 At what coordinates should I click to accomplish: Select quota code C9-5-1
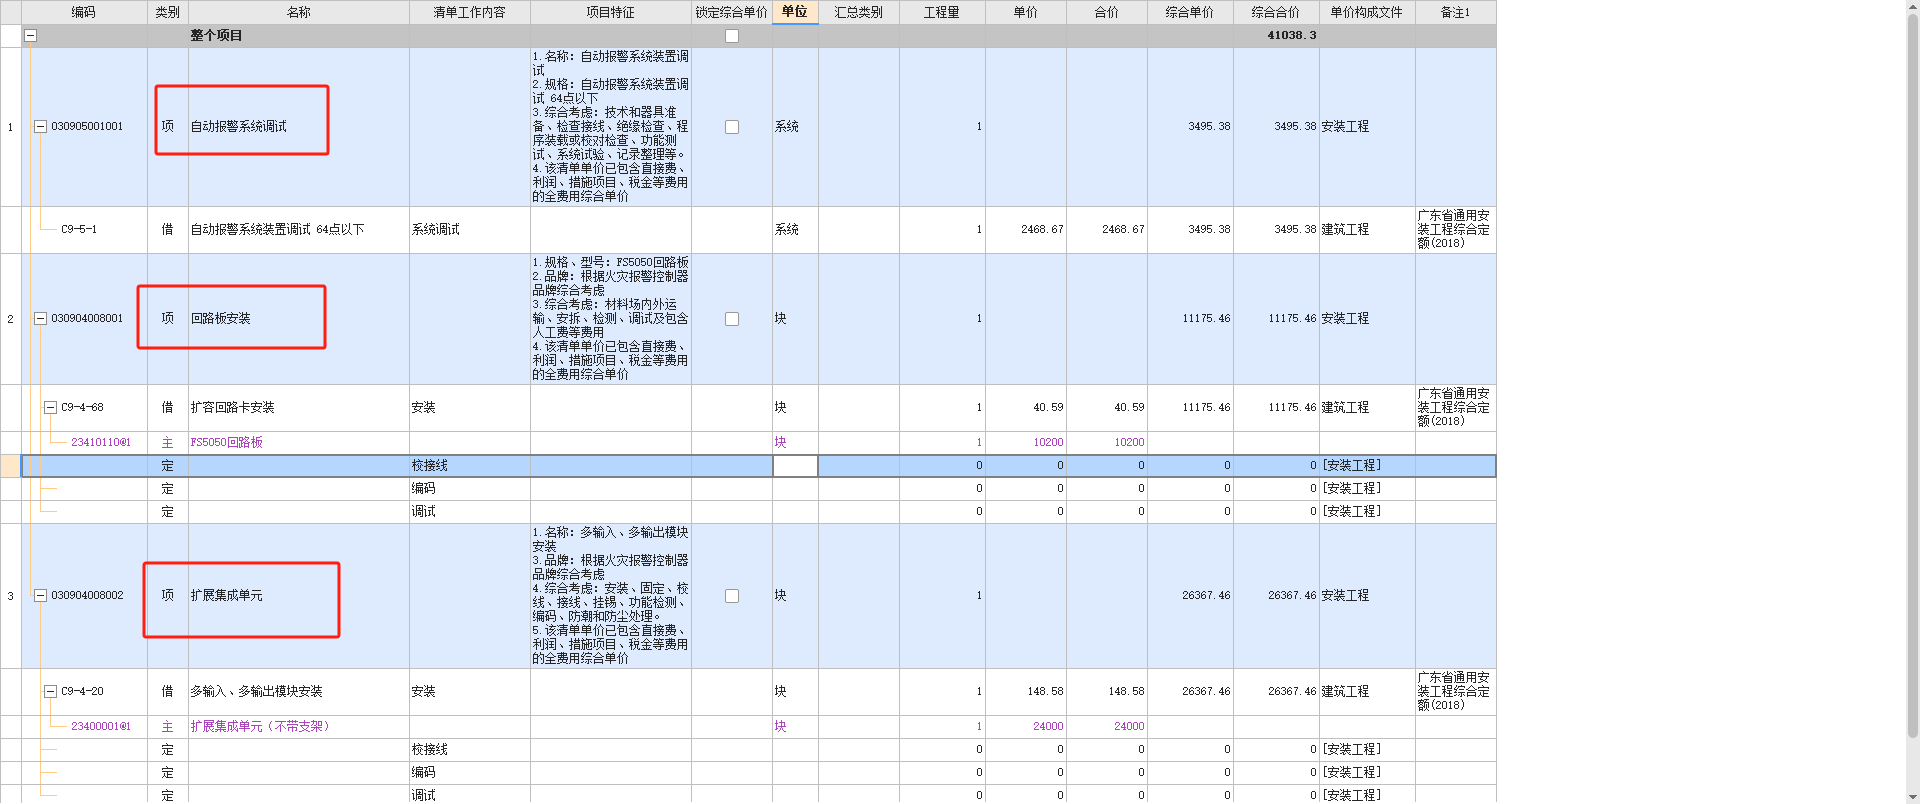(x=79, y=230)
